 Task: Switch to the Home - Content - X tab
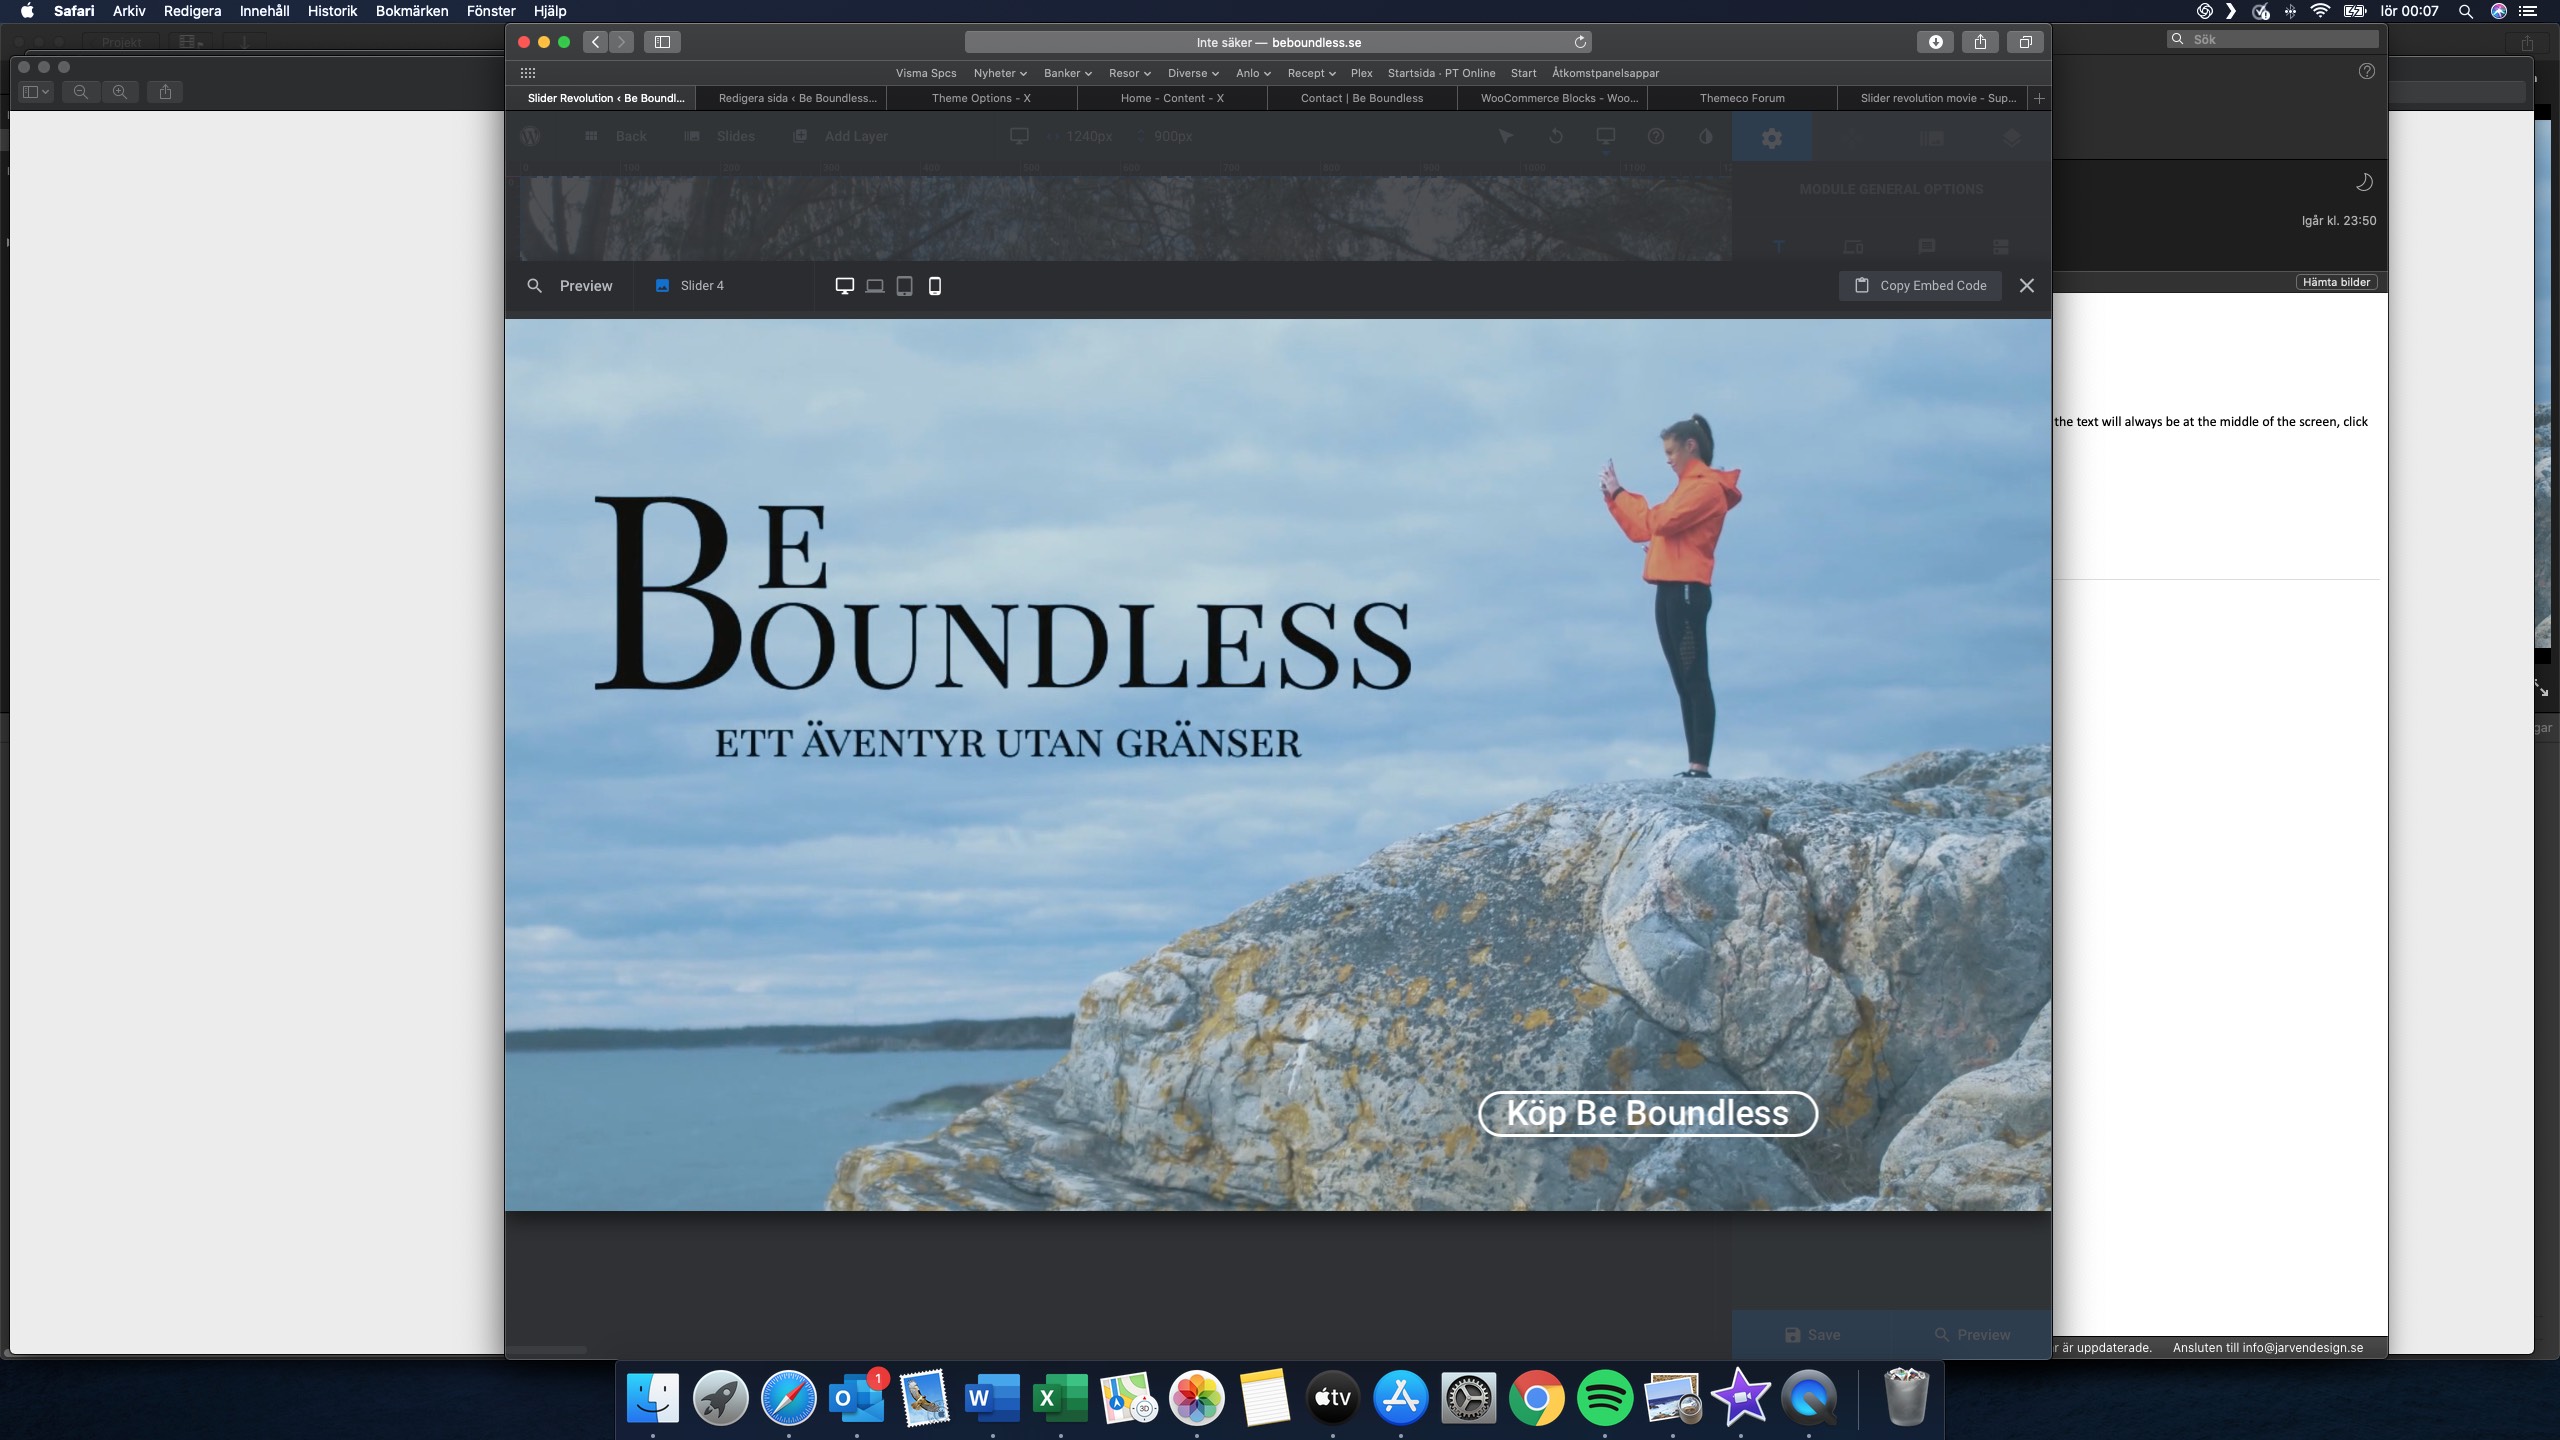[x=1172, y=98]
